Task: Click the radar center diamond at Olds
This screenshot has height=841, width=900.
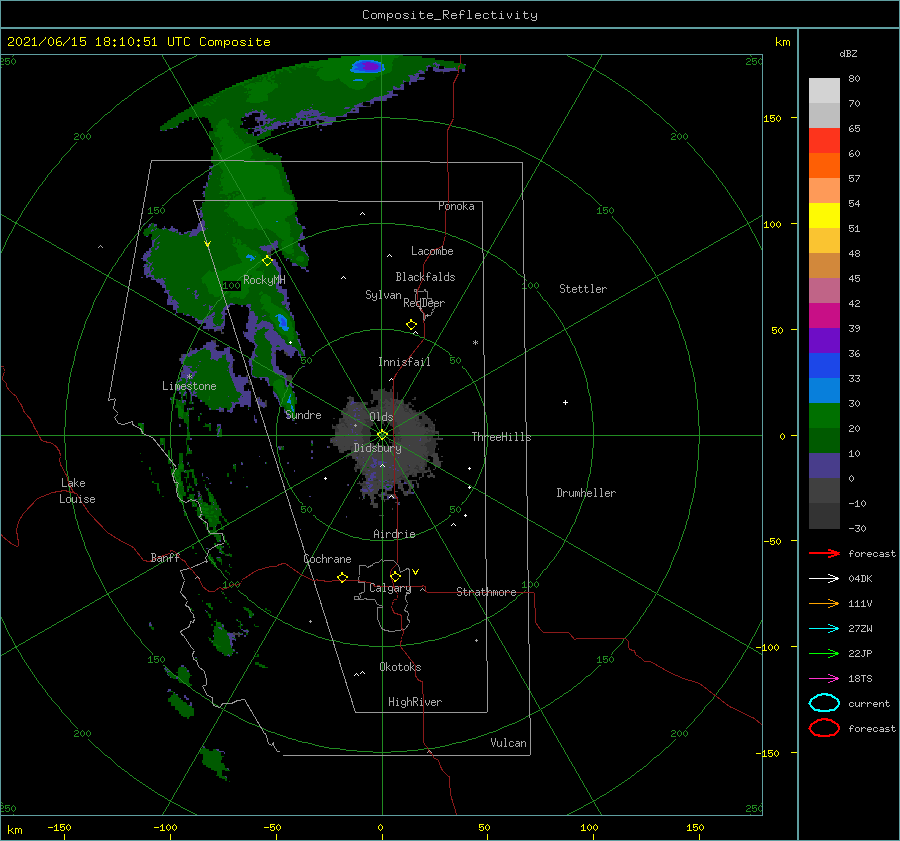Action: coord(382,435)
